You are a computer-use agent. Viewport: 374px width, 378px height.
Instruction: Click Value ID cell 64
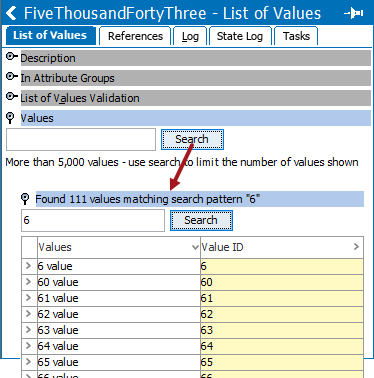coord(282,346)
